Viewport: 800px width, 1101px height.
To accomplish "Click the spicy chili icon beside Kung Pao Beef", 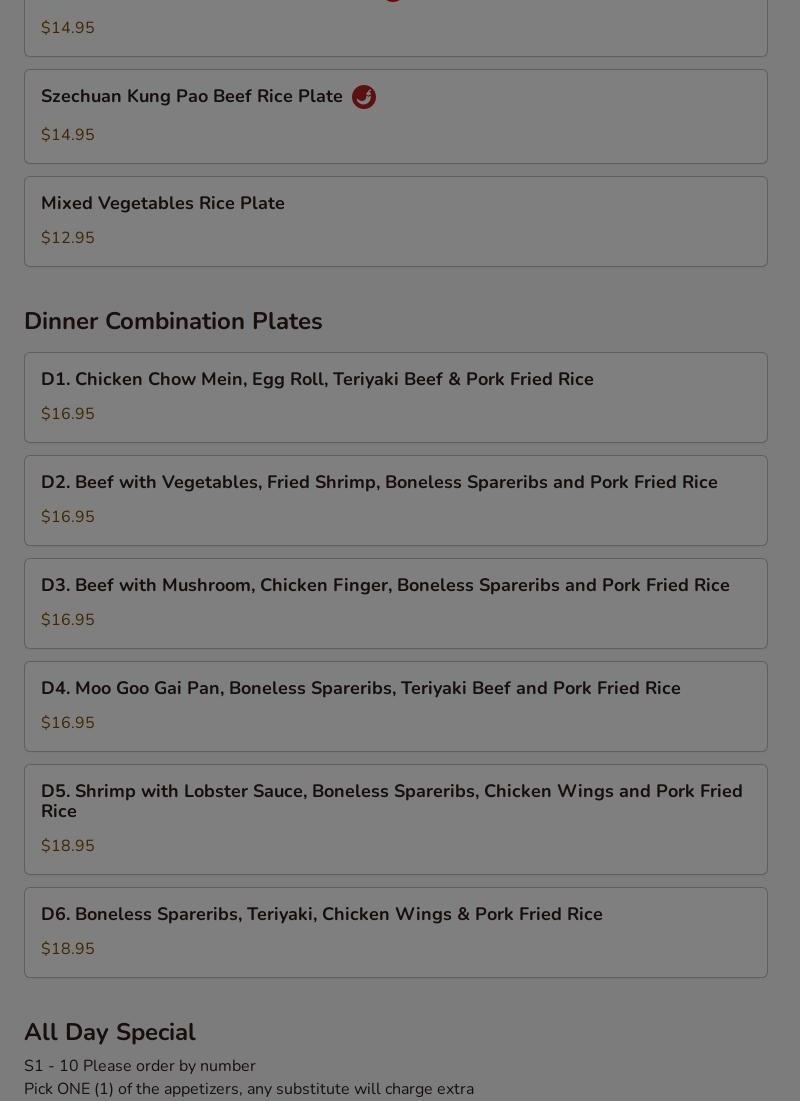I will [x=363, y=97].
